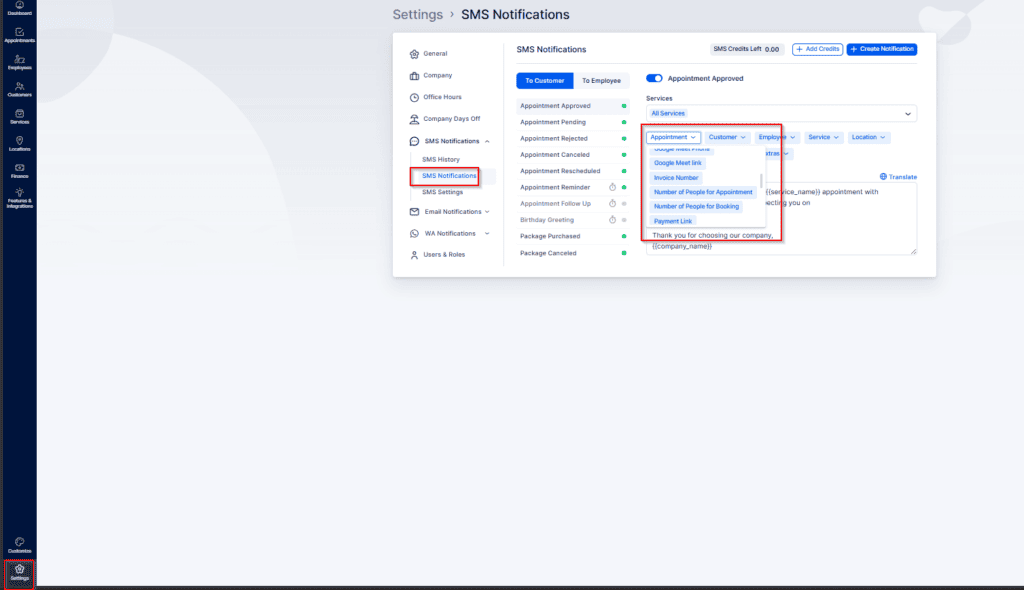Click the timer icon for Appointment Reminder
This screenshot has height=590, width=1024.
613,188
